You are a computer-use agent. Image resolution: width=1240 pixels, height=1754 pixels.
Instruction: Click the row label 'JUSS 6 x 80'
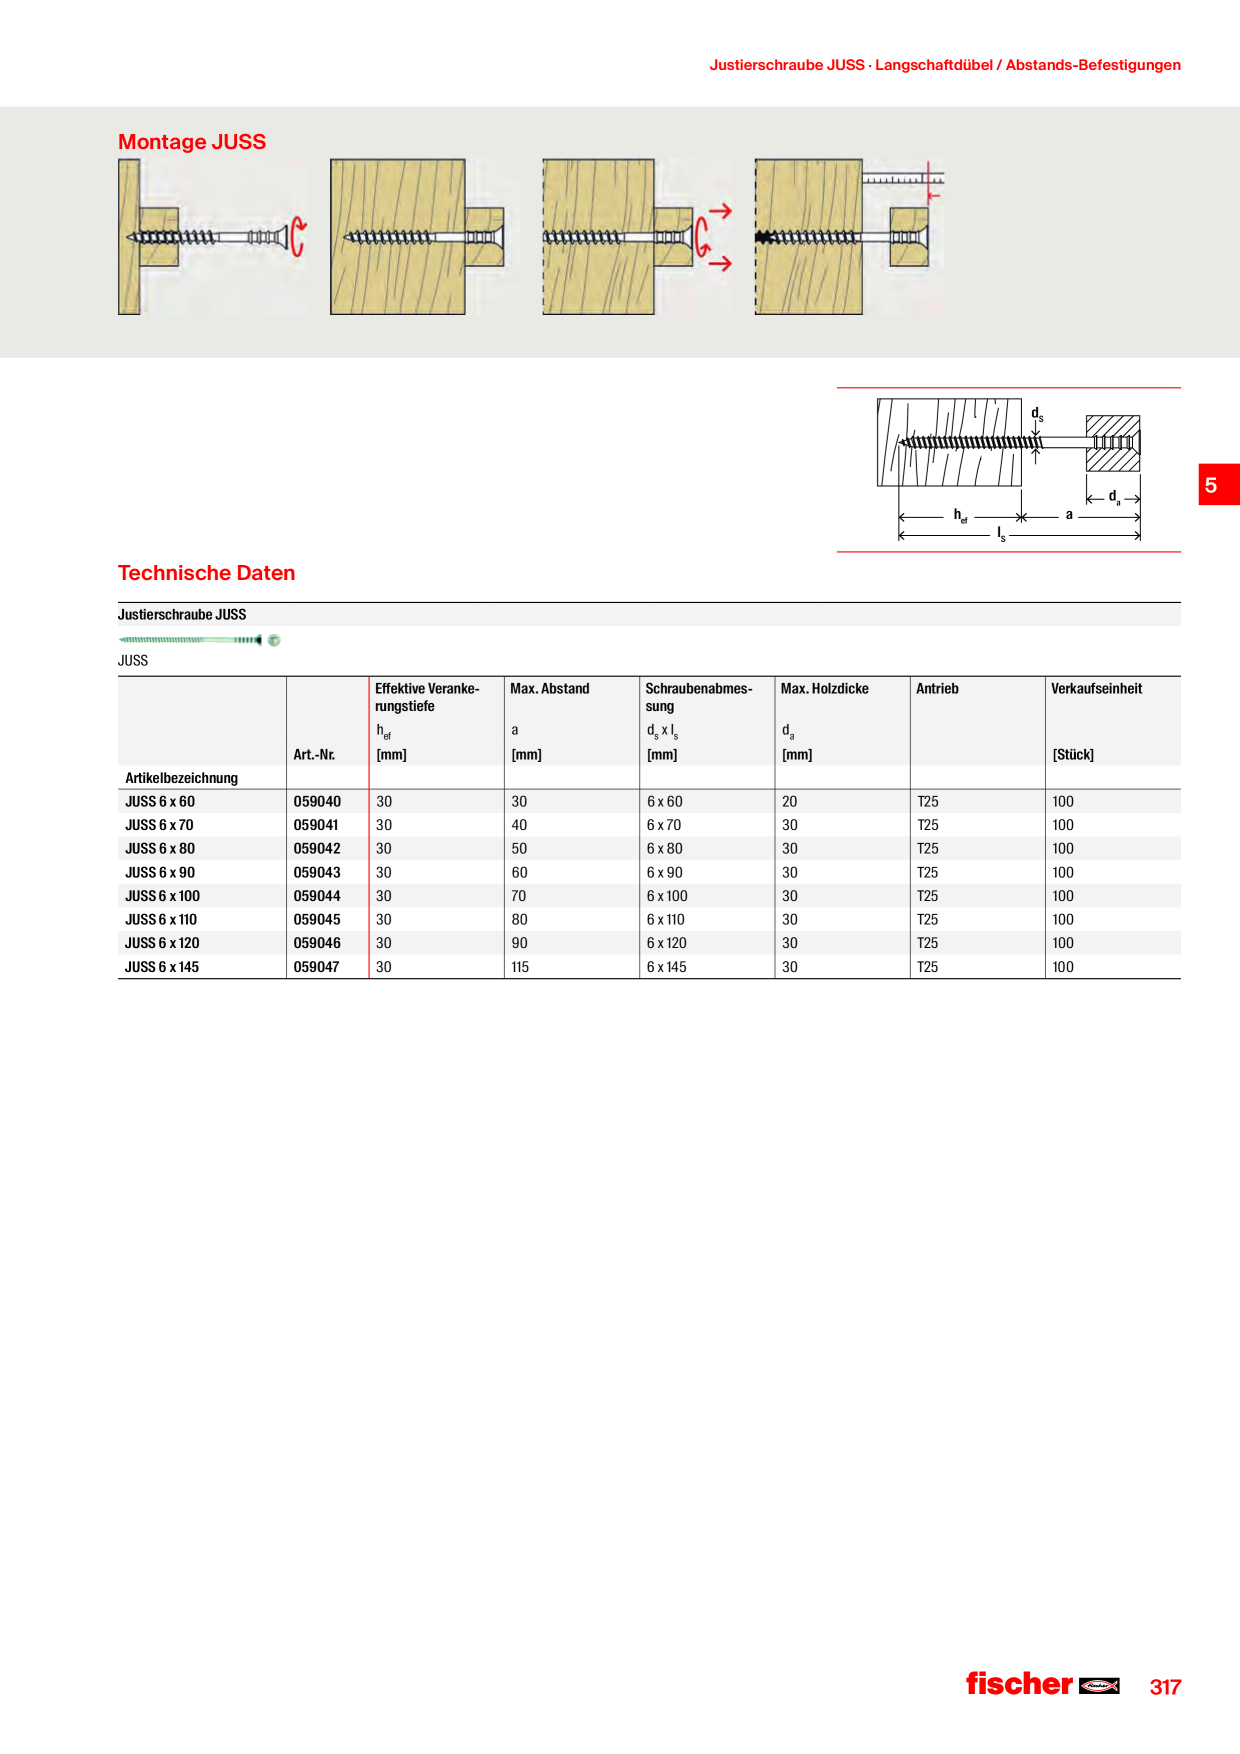tap(160, 849)
